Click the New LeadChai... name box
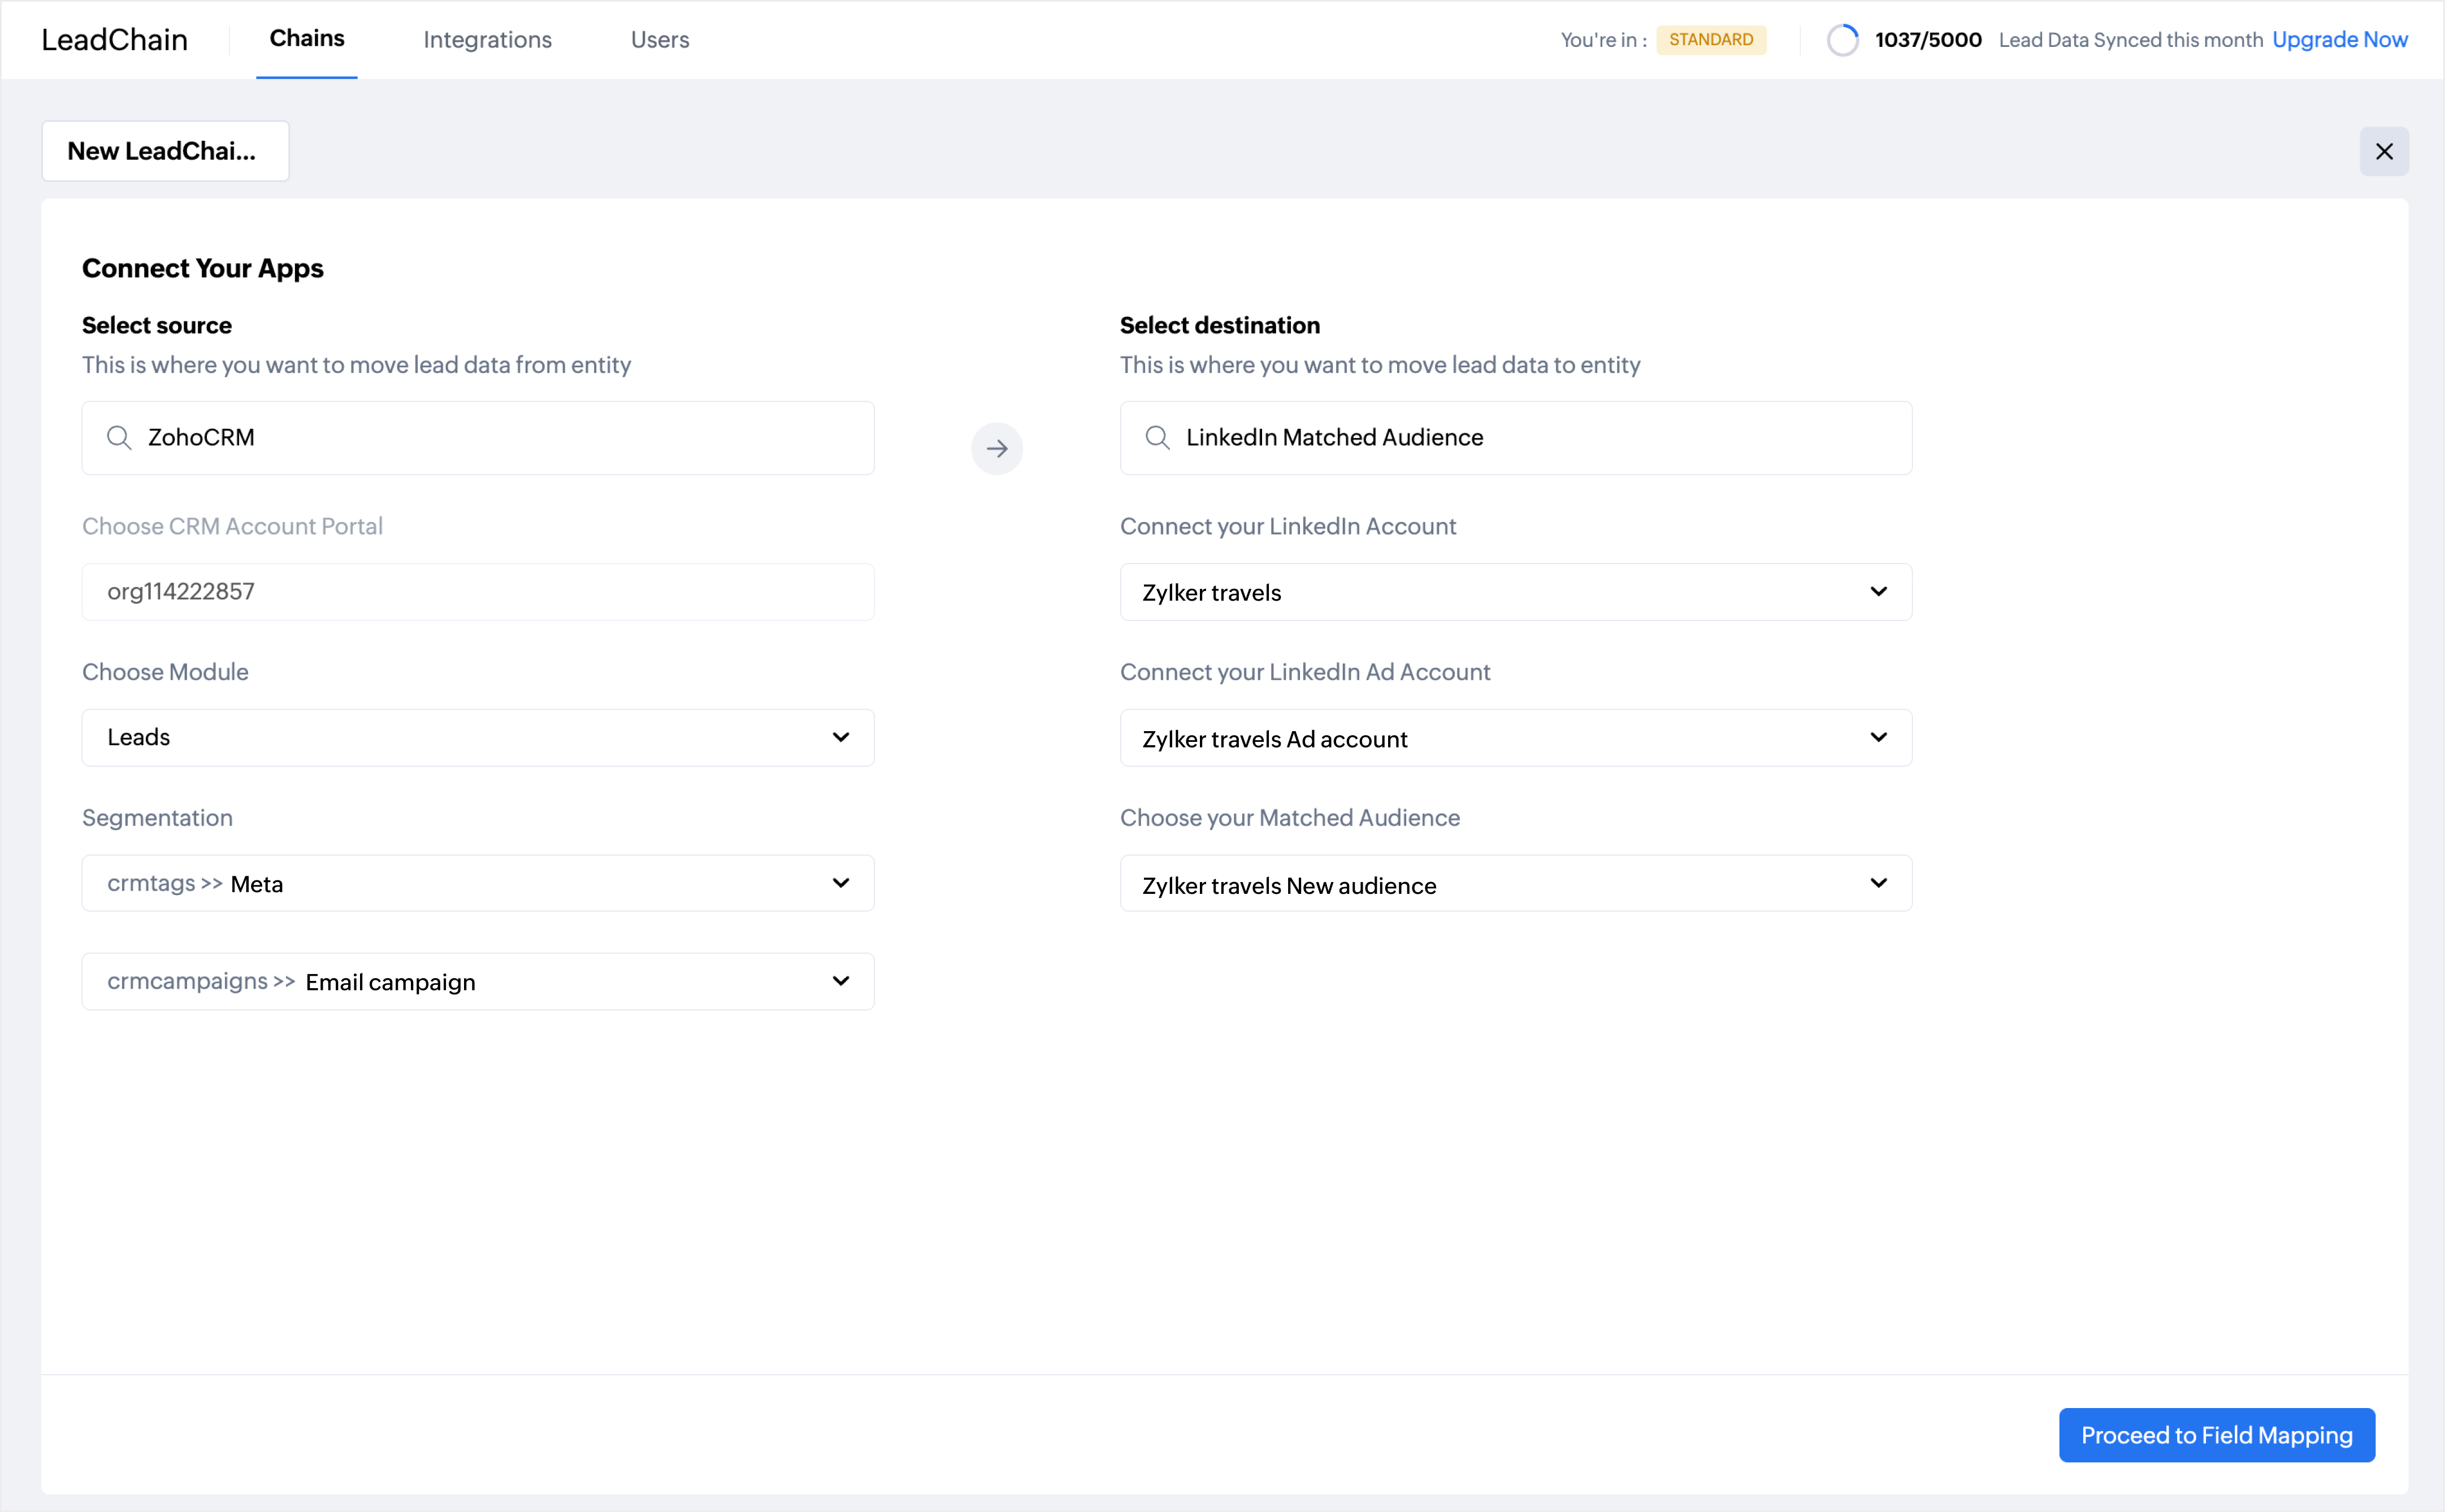2445x1512 pixels. (165, 151)
